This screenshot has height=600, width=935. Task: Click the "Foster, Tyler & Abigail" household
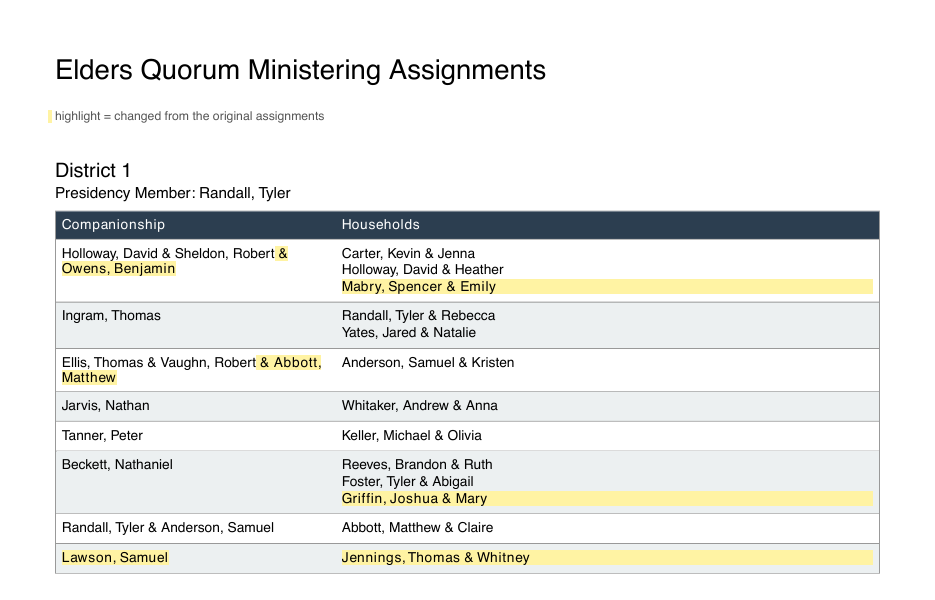pos(408,482)
